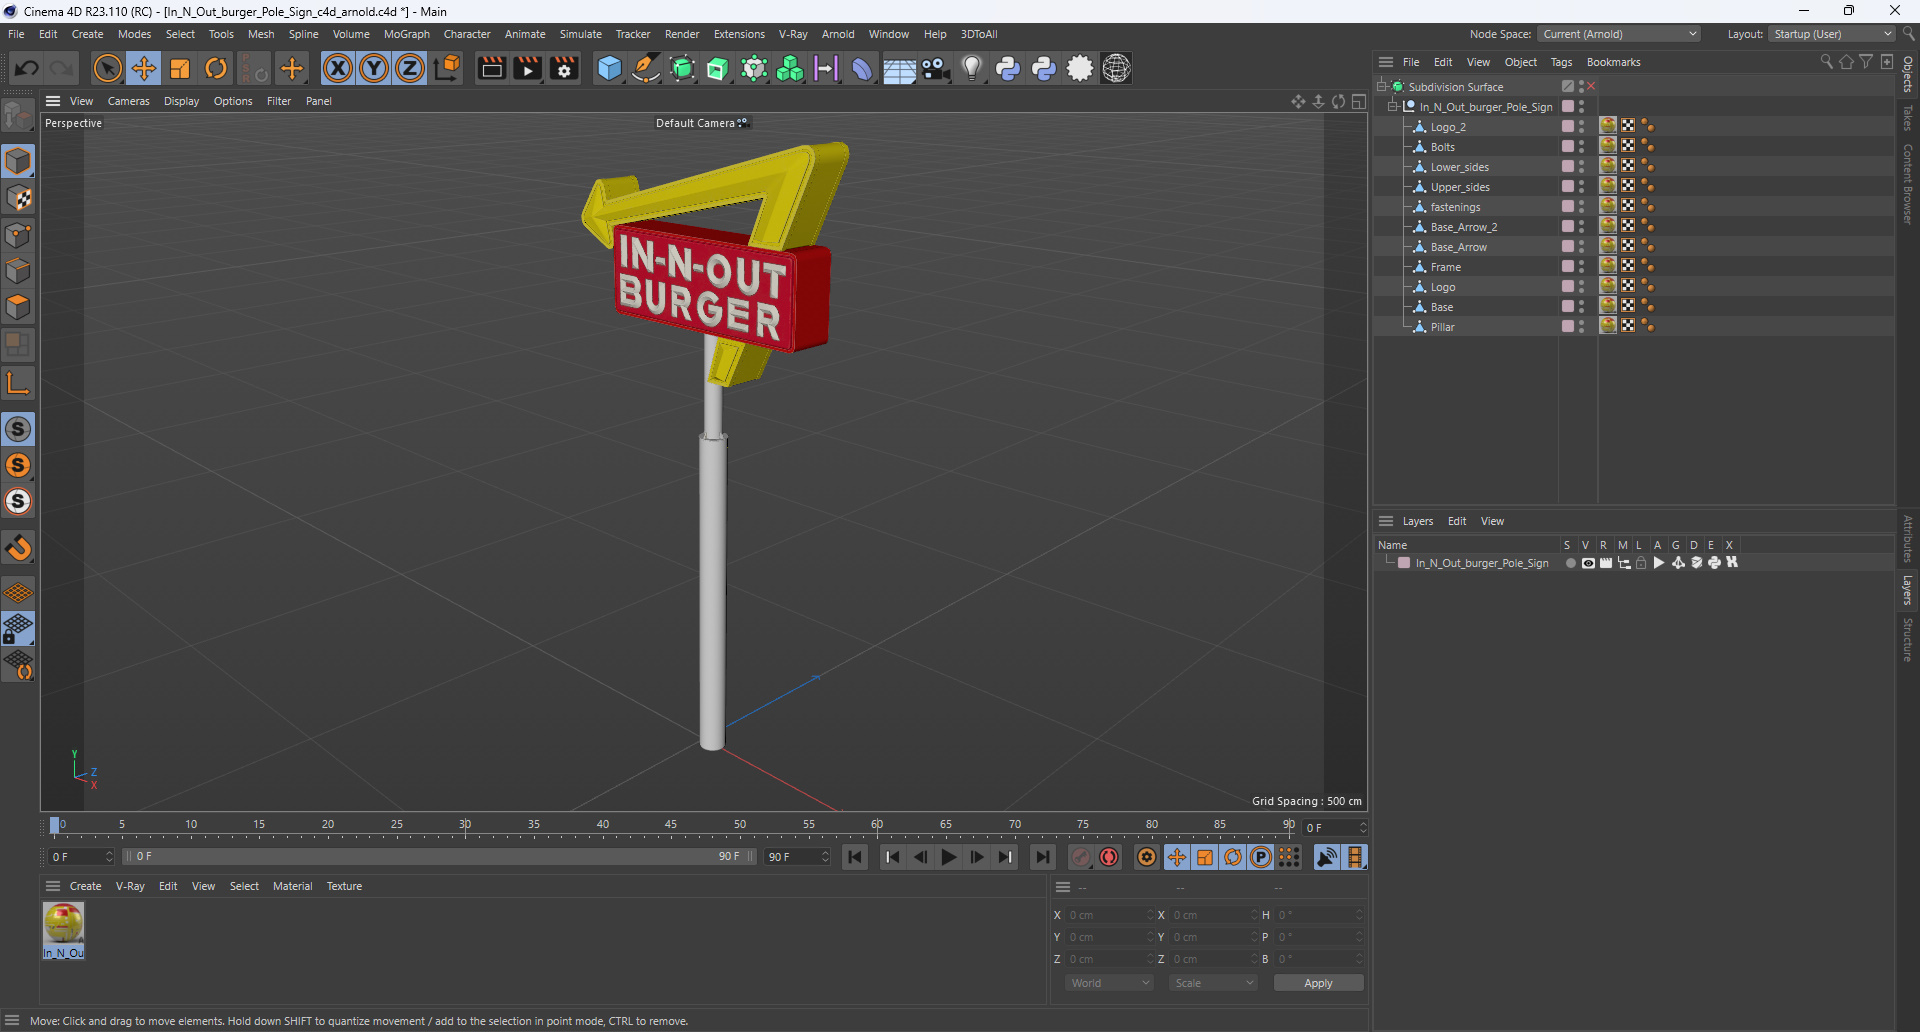1920x1032 pixels.
Task: Toggle Y axis lock
Action: pyautogui.click(x=374, y=68)
